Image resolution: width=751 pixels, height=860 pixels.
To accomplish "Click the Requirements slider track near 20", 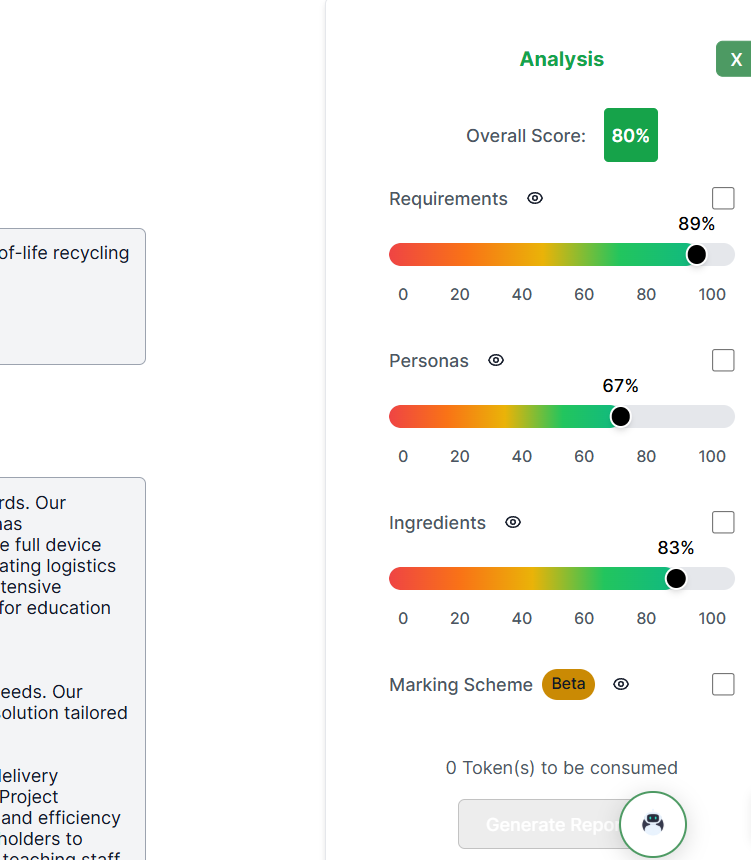I will 460,254.
